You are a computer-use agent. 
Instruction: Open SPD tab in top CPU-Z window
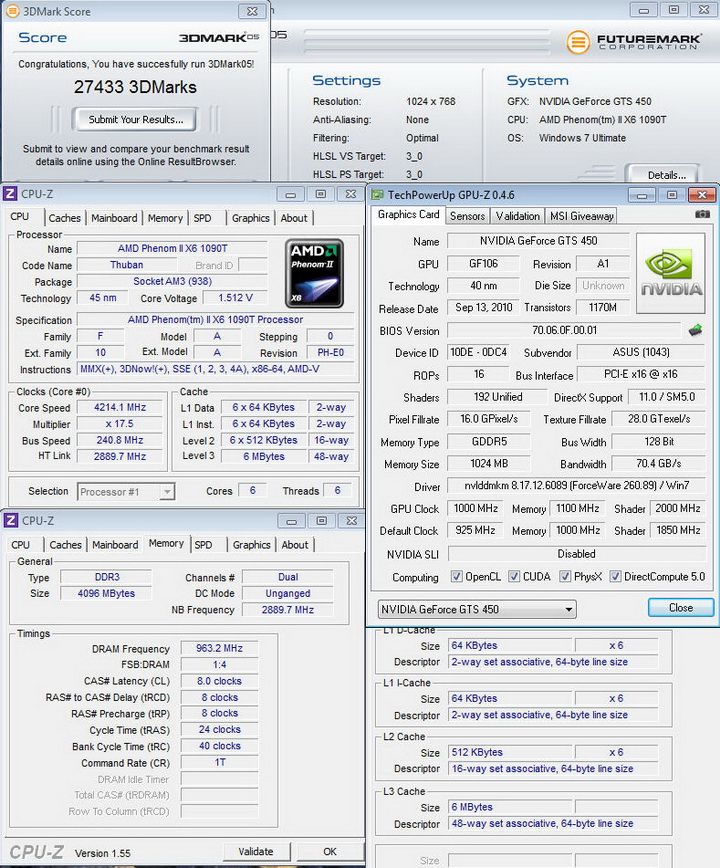203,218
